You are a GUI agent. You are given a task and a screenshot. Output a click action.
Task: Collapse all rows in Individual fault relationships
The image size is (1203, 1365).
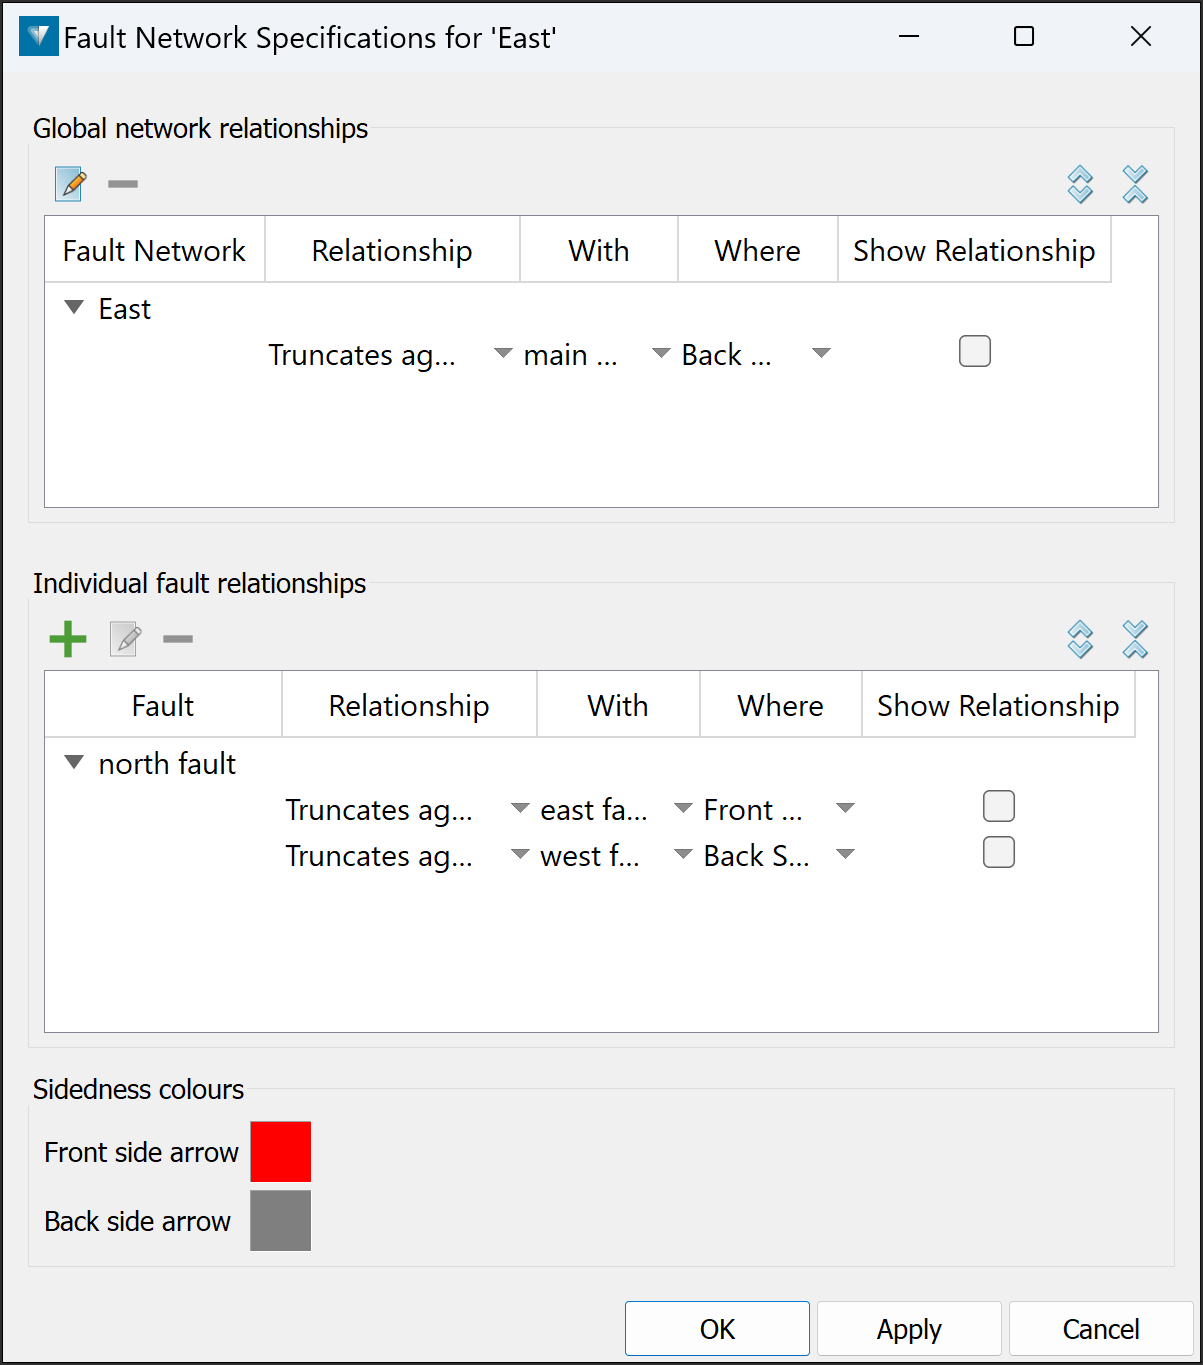pos(1135,639)
